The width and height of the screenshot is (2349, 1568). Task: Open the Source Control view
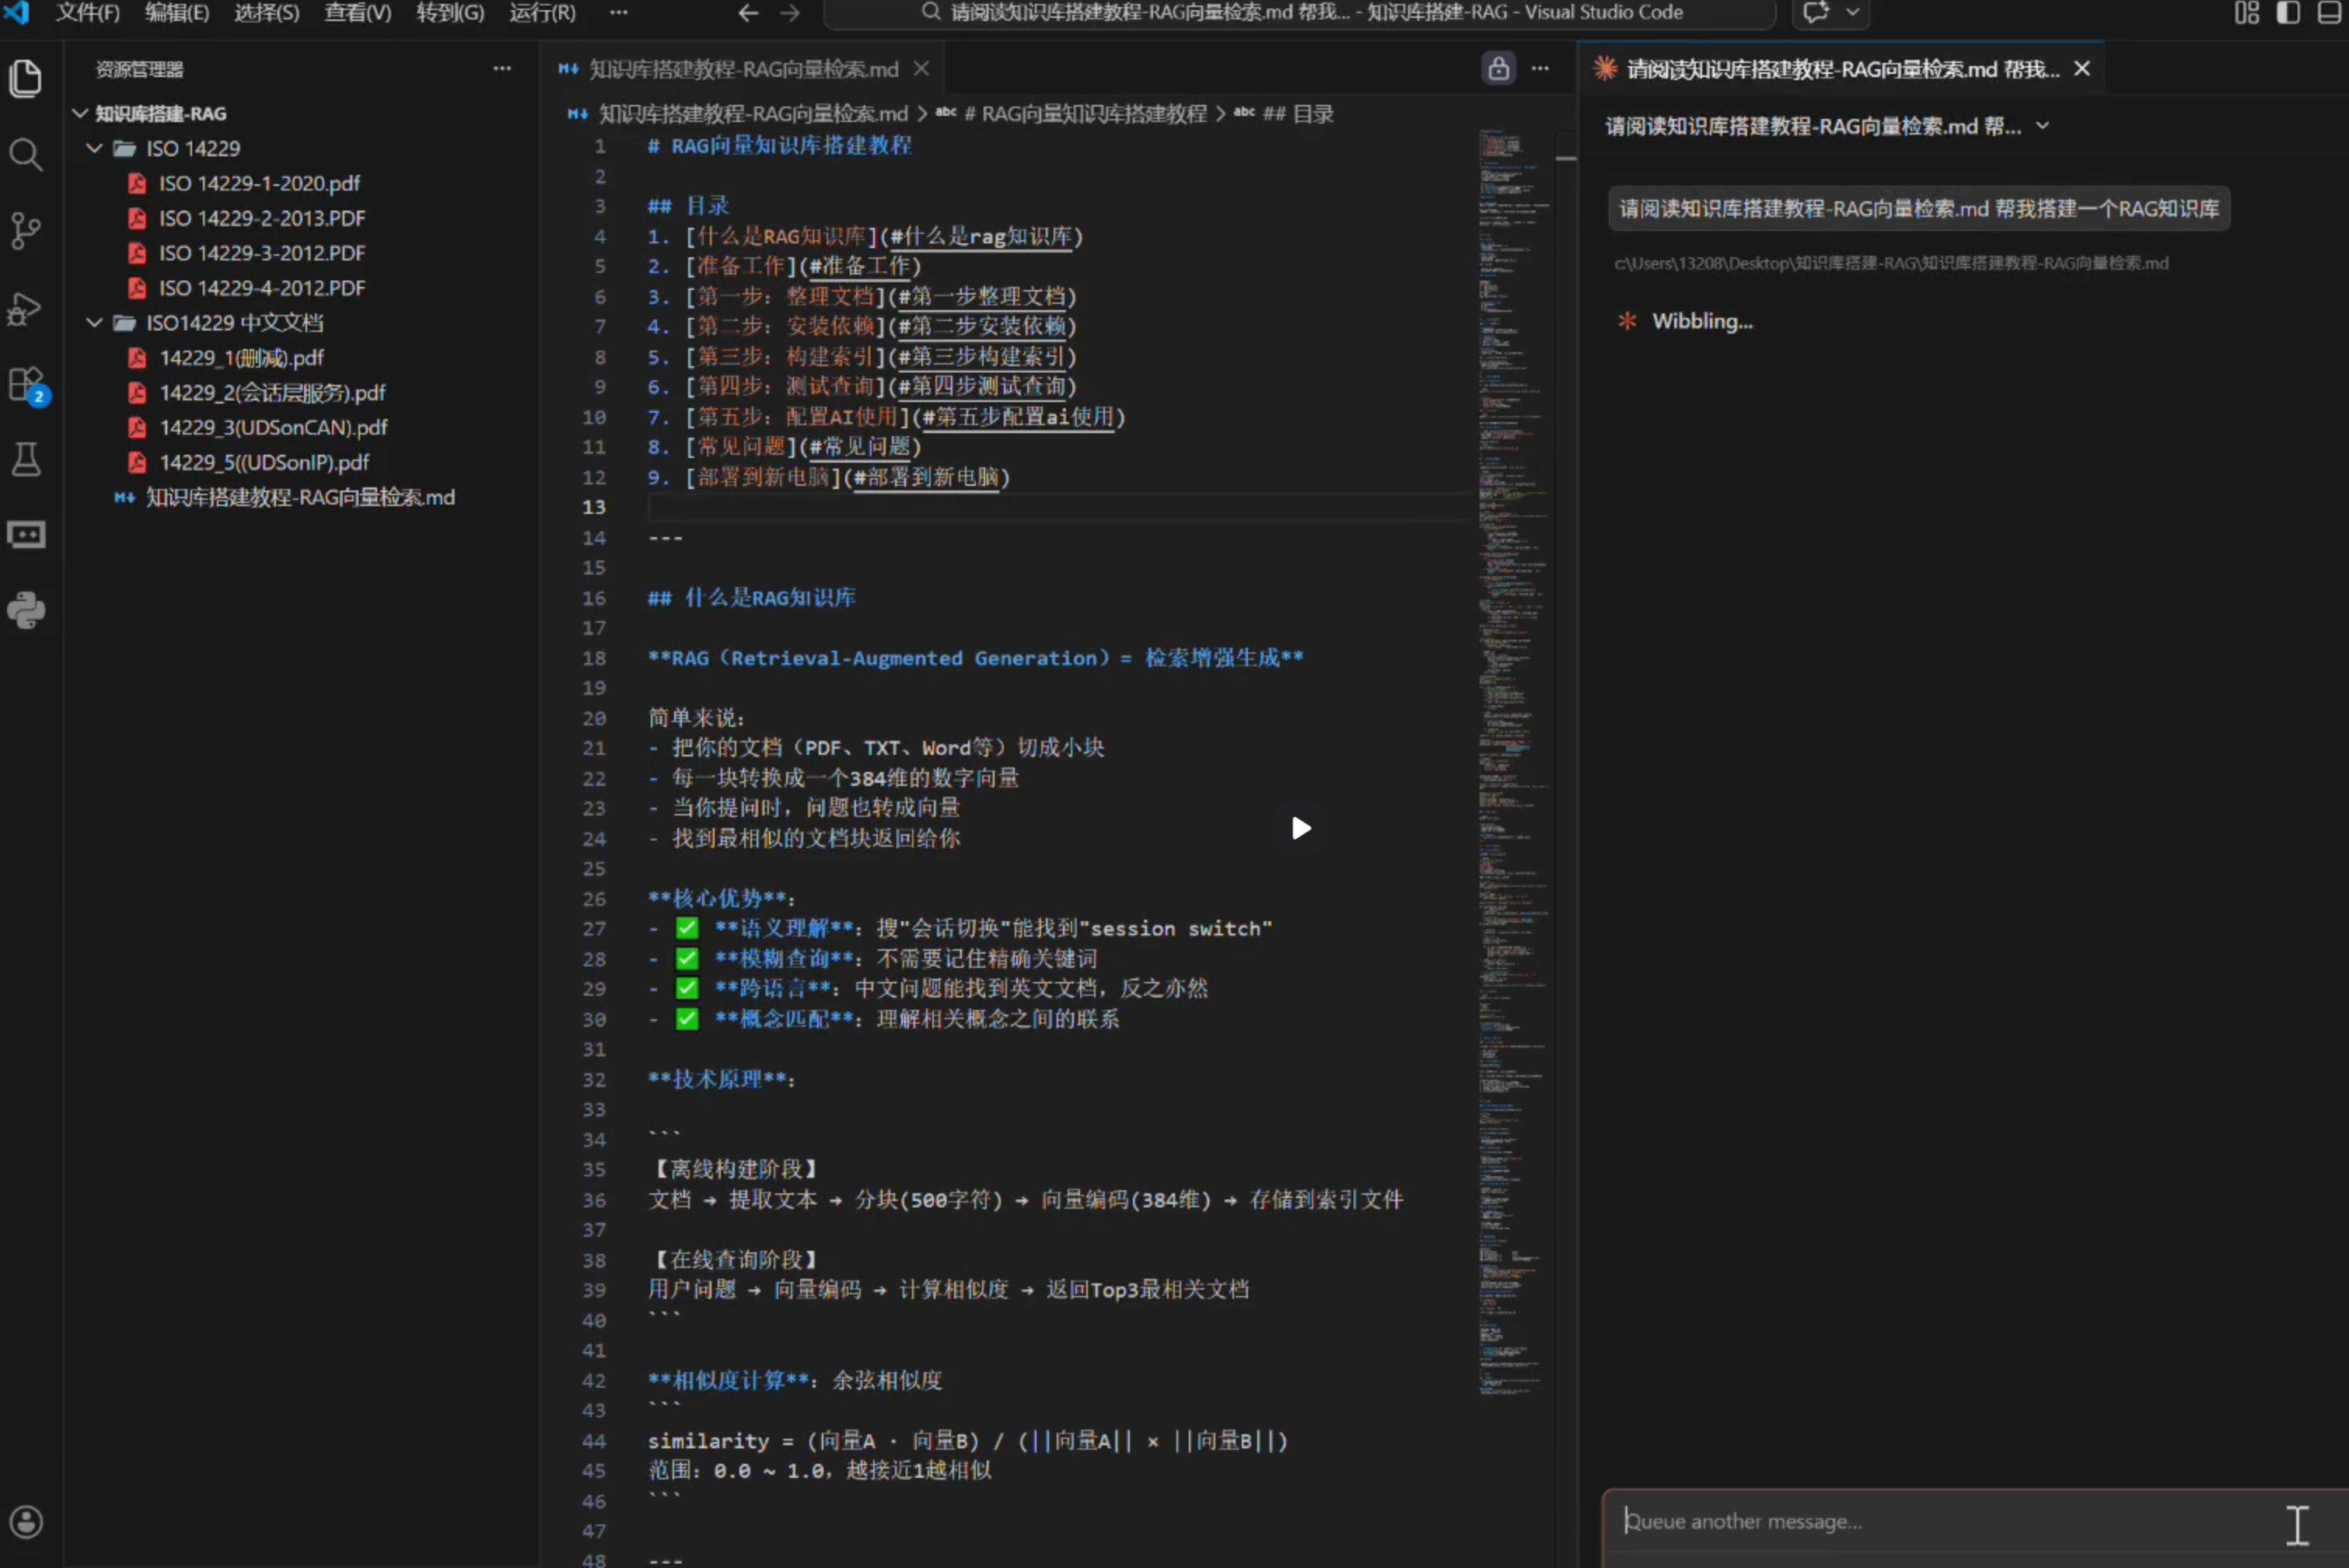point(25,231)
